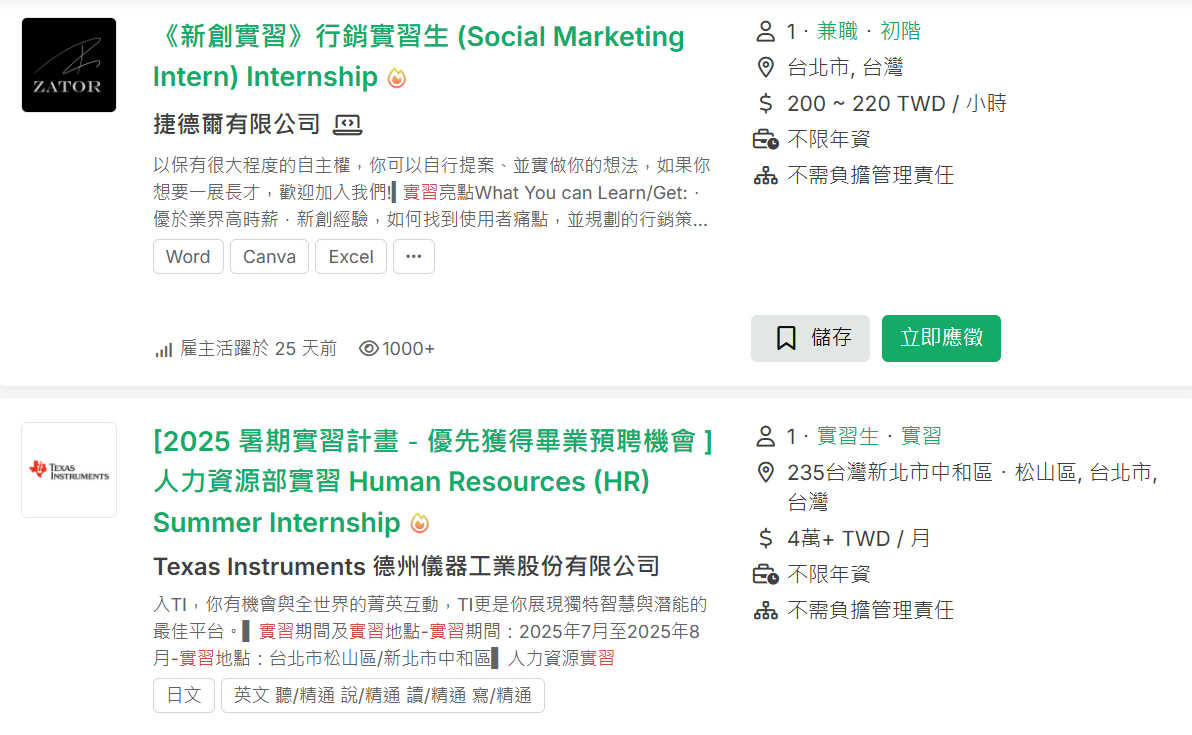1192x735 pixels.
Task: Click the 實習 seniority link in Texas Instruments listing
Action: (x=921, y=436)
